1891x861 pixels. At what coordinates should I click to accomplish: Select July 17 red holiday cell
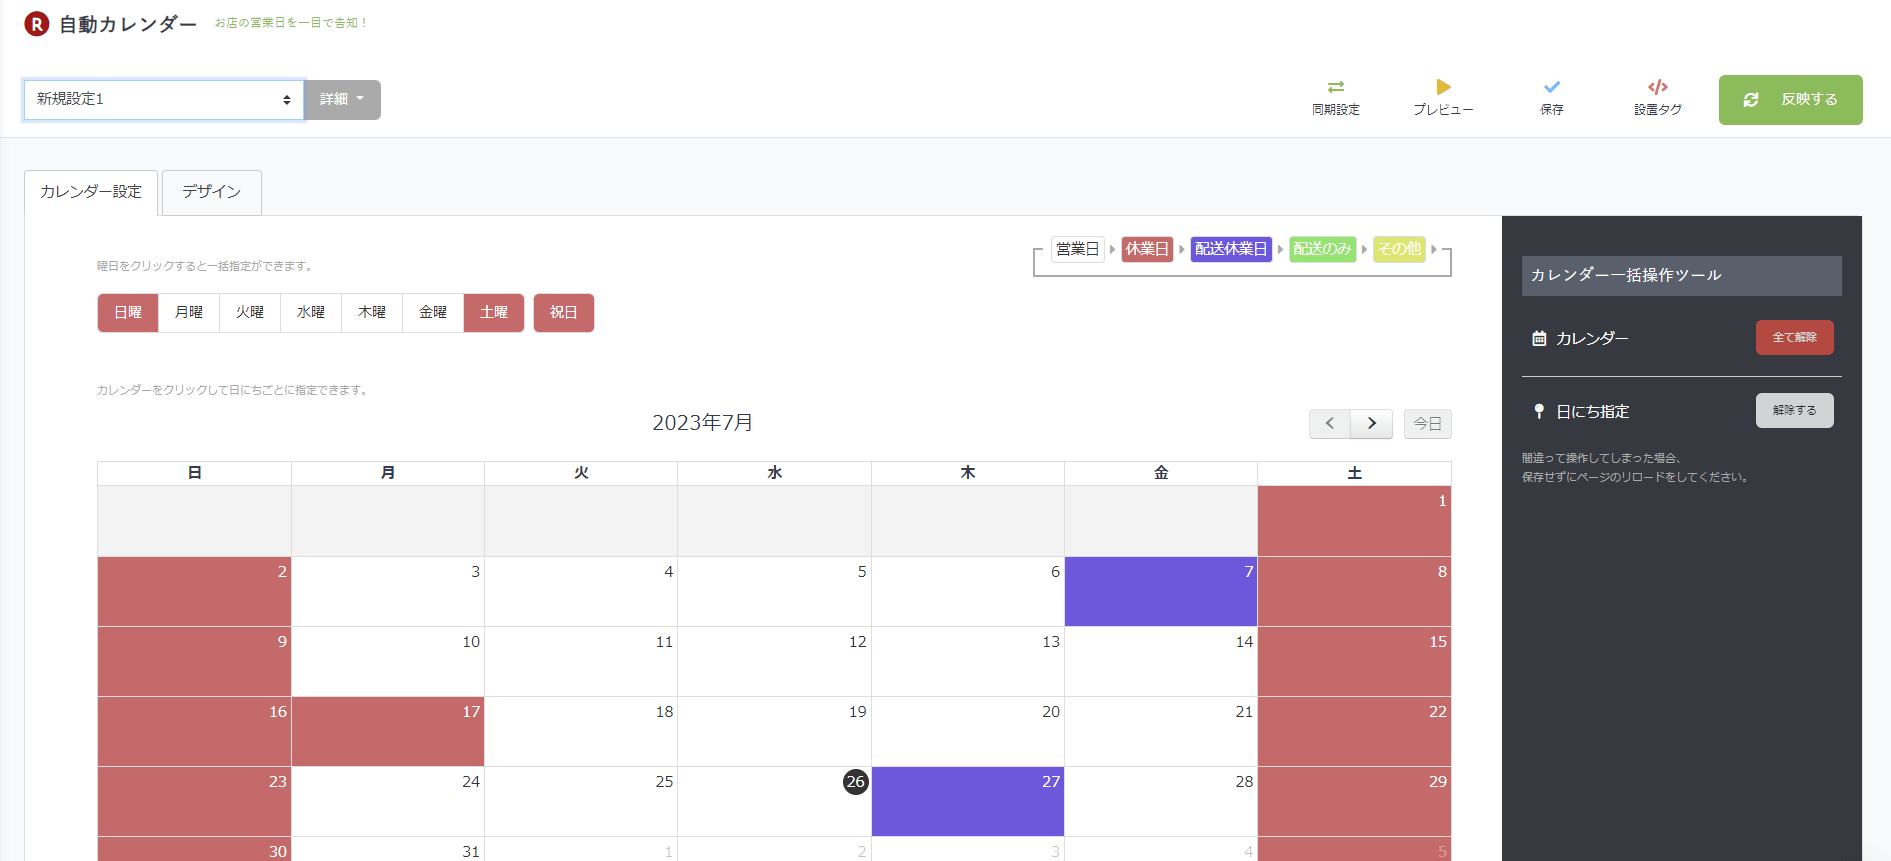(388, 732)
